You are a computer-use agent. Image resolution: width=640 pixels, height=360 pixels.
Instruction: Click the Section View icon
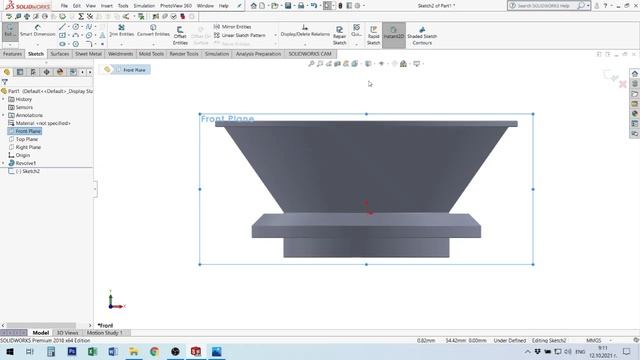pyautogui.click(x=338, y=64)
